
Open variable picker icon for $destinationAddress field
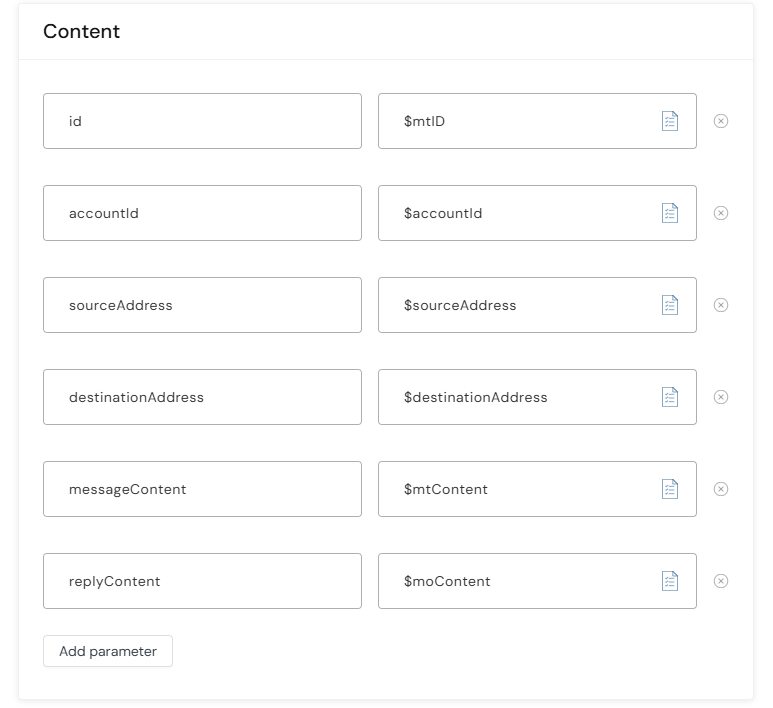click(669, 397)
